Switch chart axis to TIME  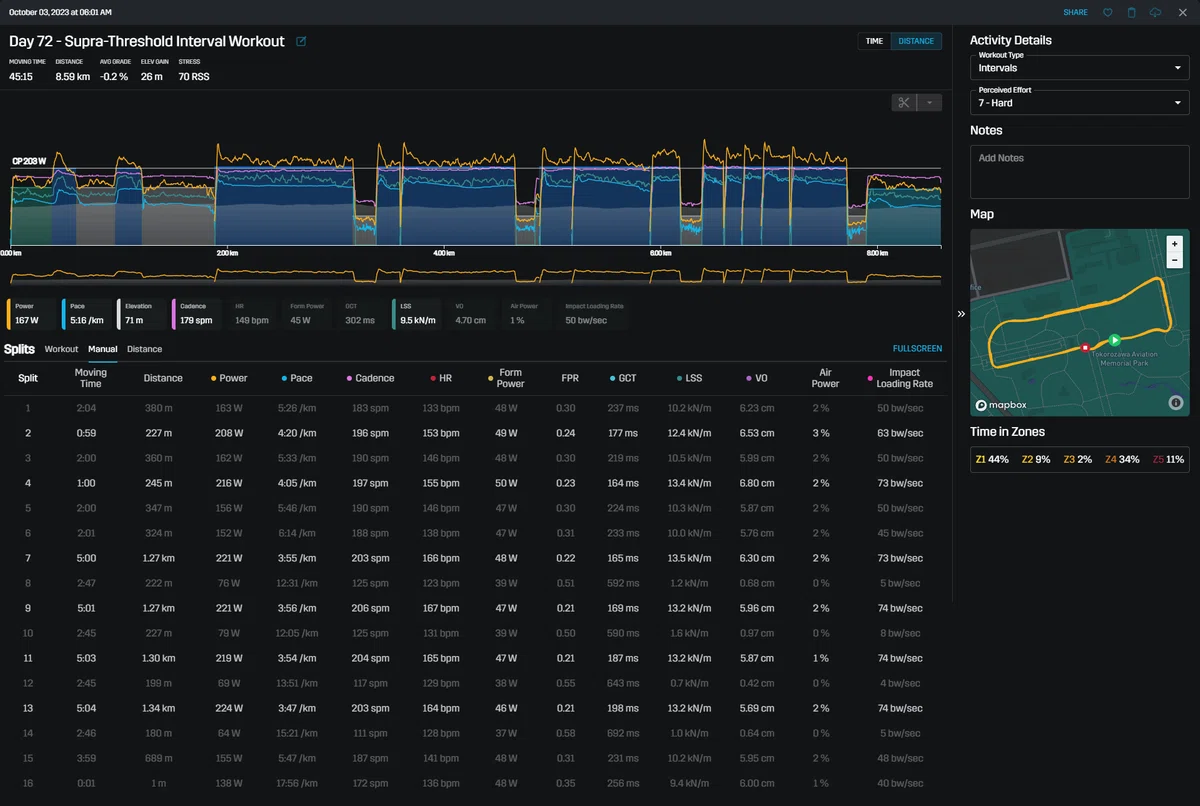pyautogui.click(x=874, y=41)
